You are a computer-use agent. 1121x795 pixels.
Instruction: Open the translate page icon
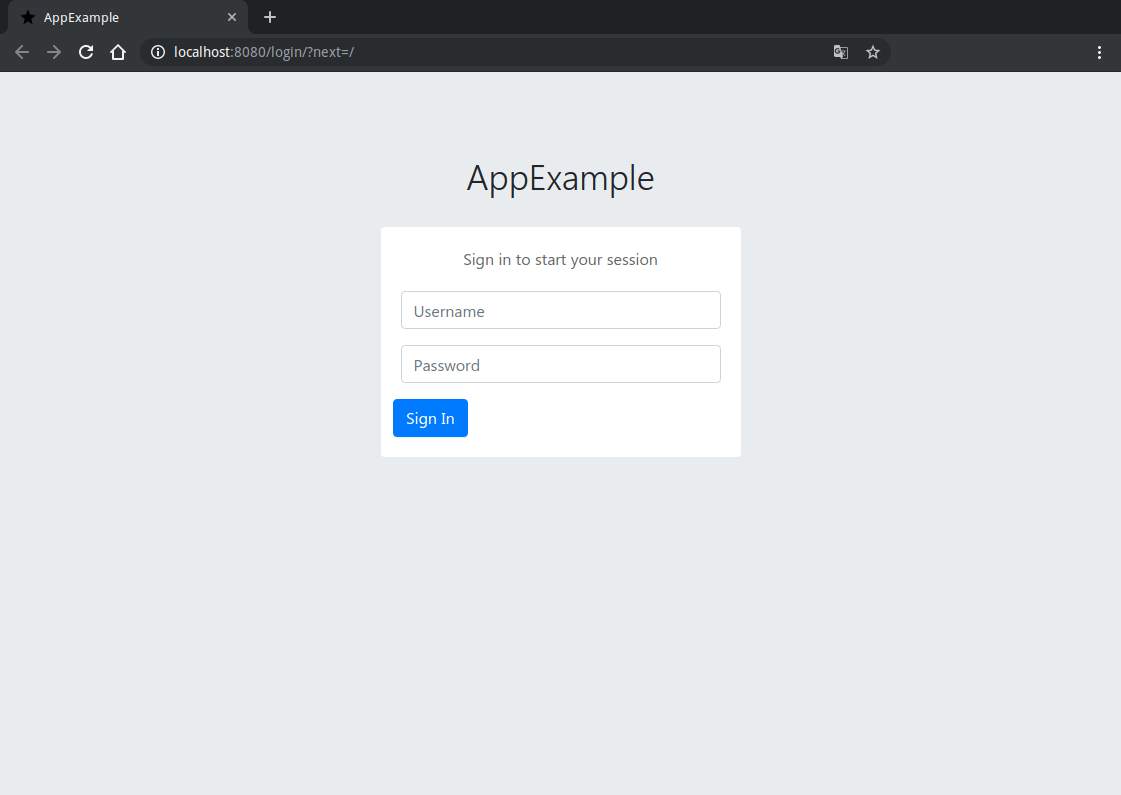(841, 52)
